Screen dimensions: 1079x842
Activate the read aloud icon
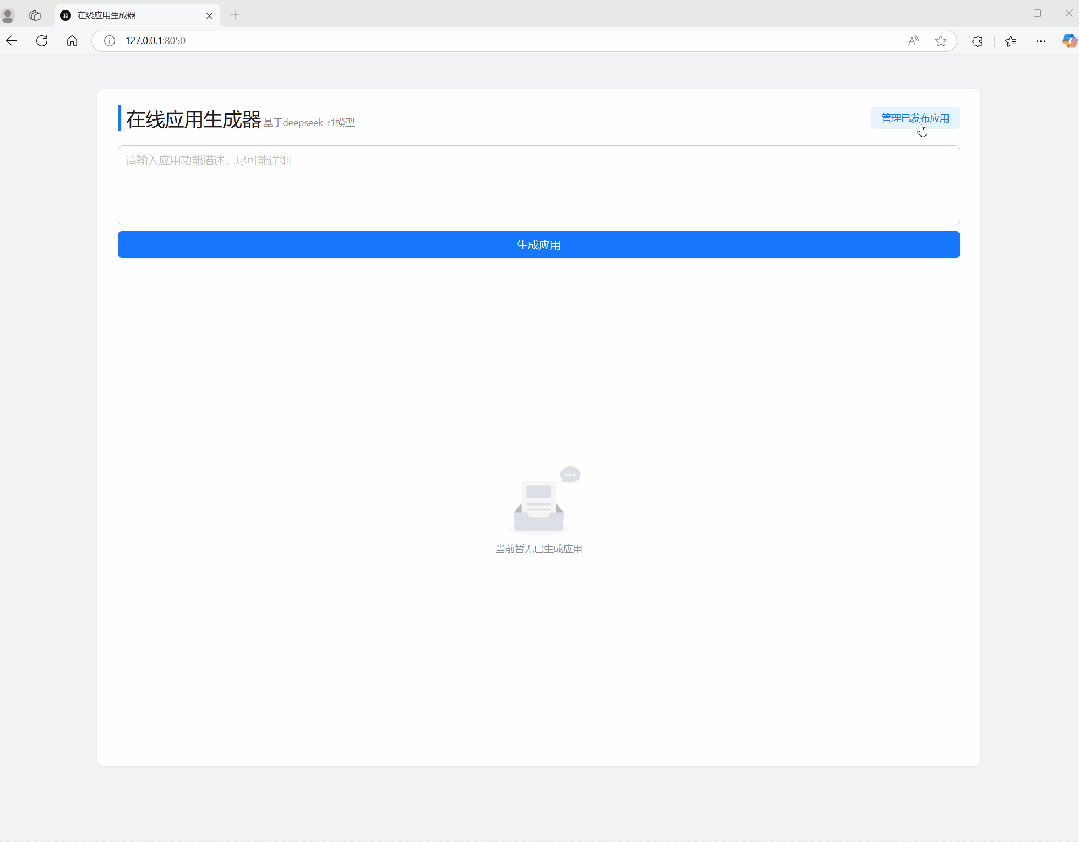[913, 41]
